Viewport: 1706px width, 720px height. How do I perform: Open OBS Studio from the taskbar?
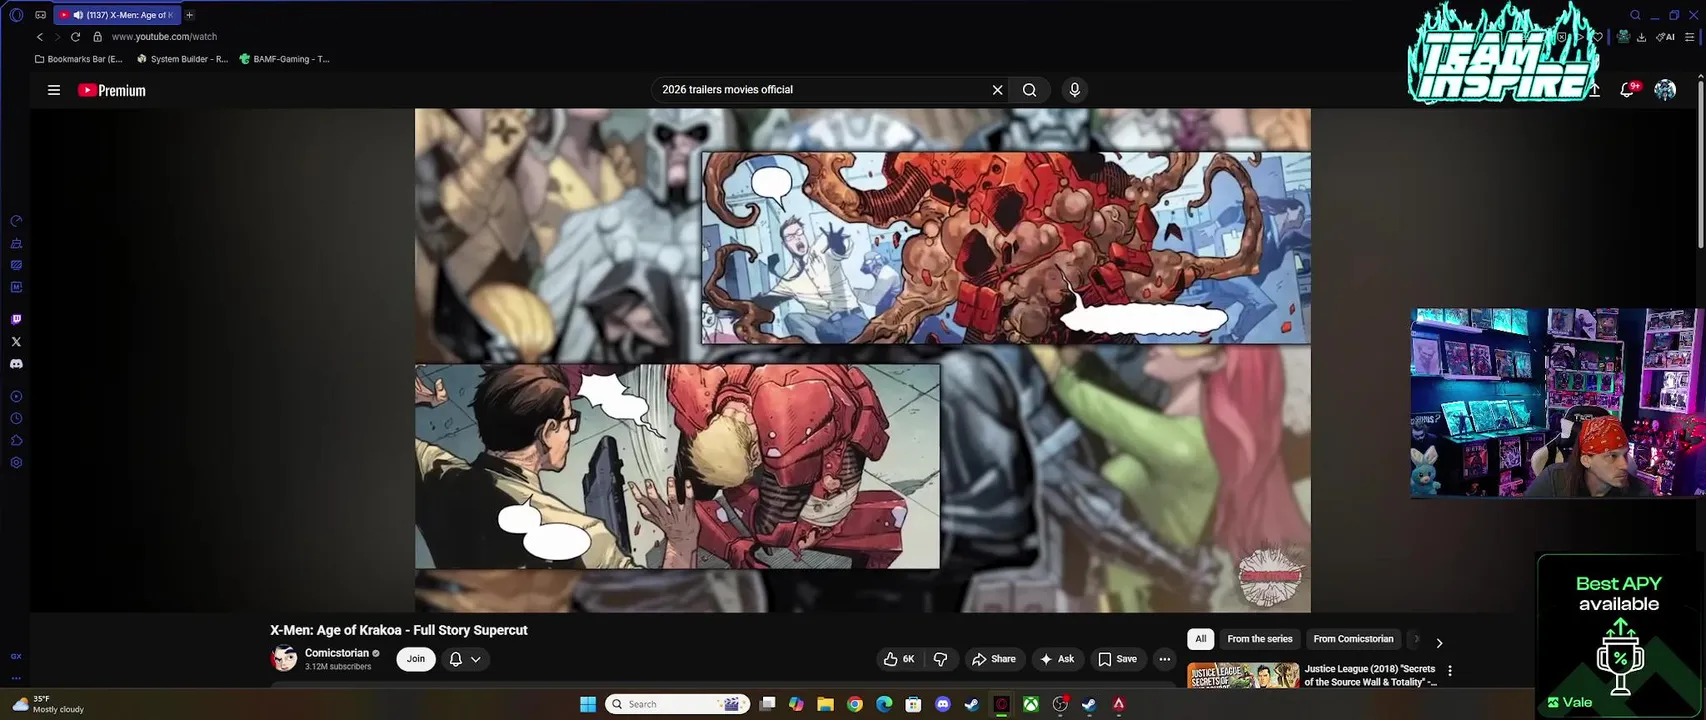(x=1060, y=704)
